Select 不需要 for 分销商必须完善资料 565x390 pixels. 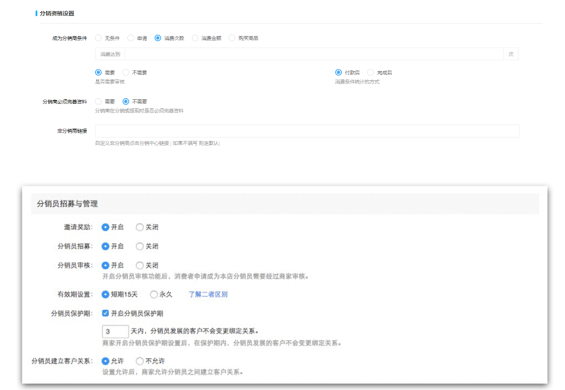point(126,101)
